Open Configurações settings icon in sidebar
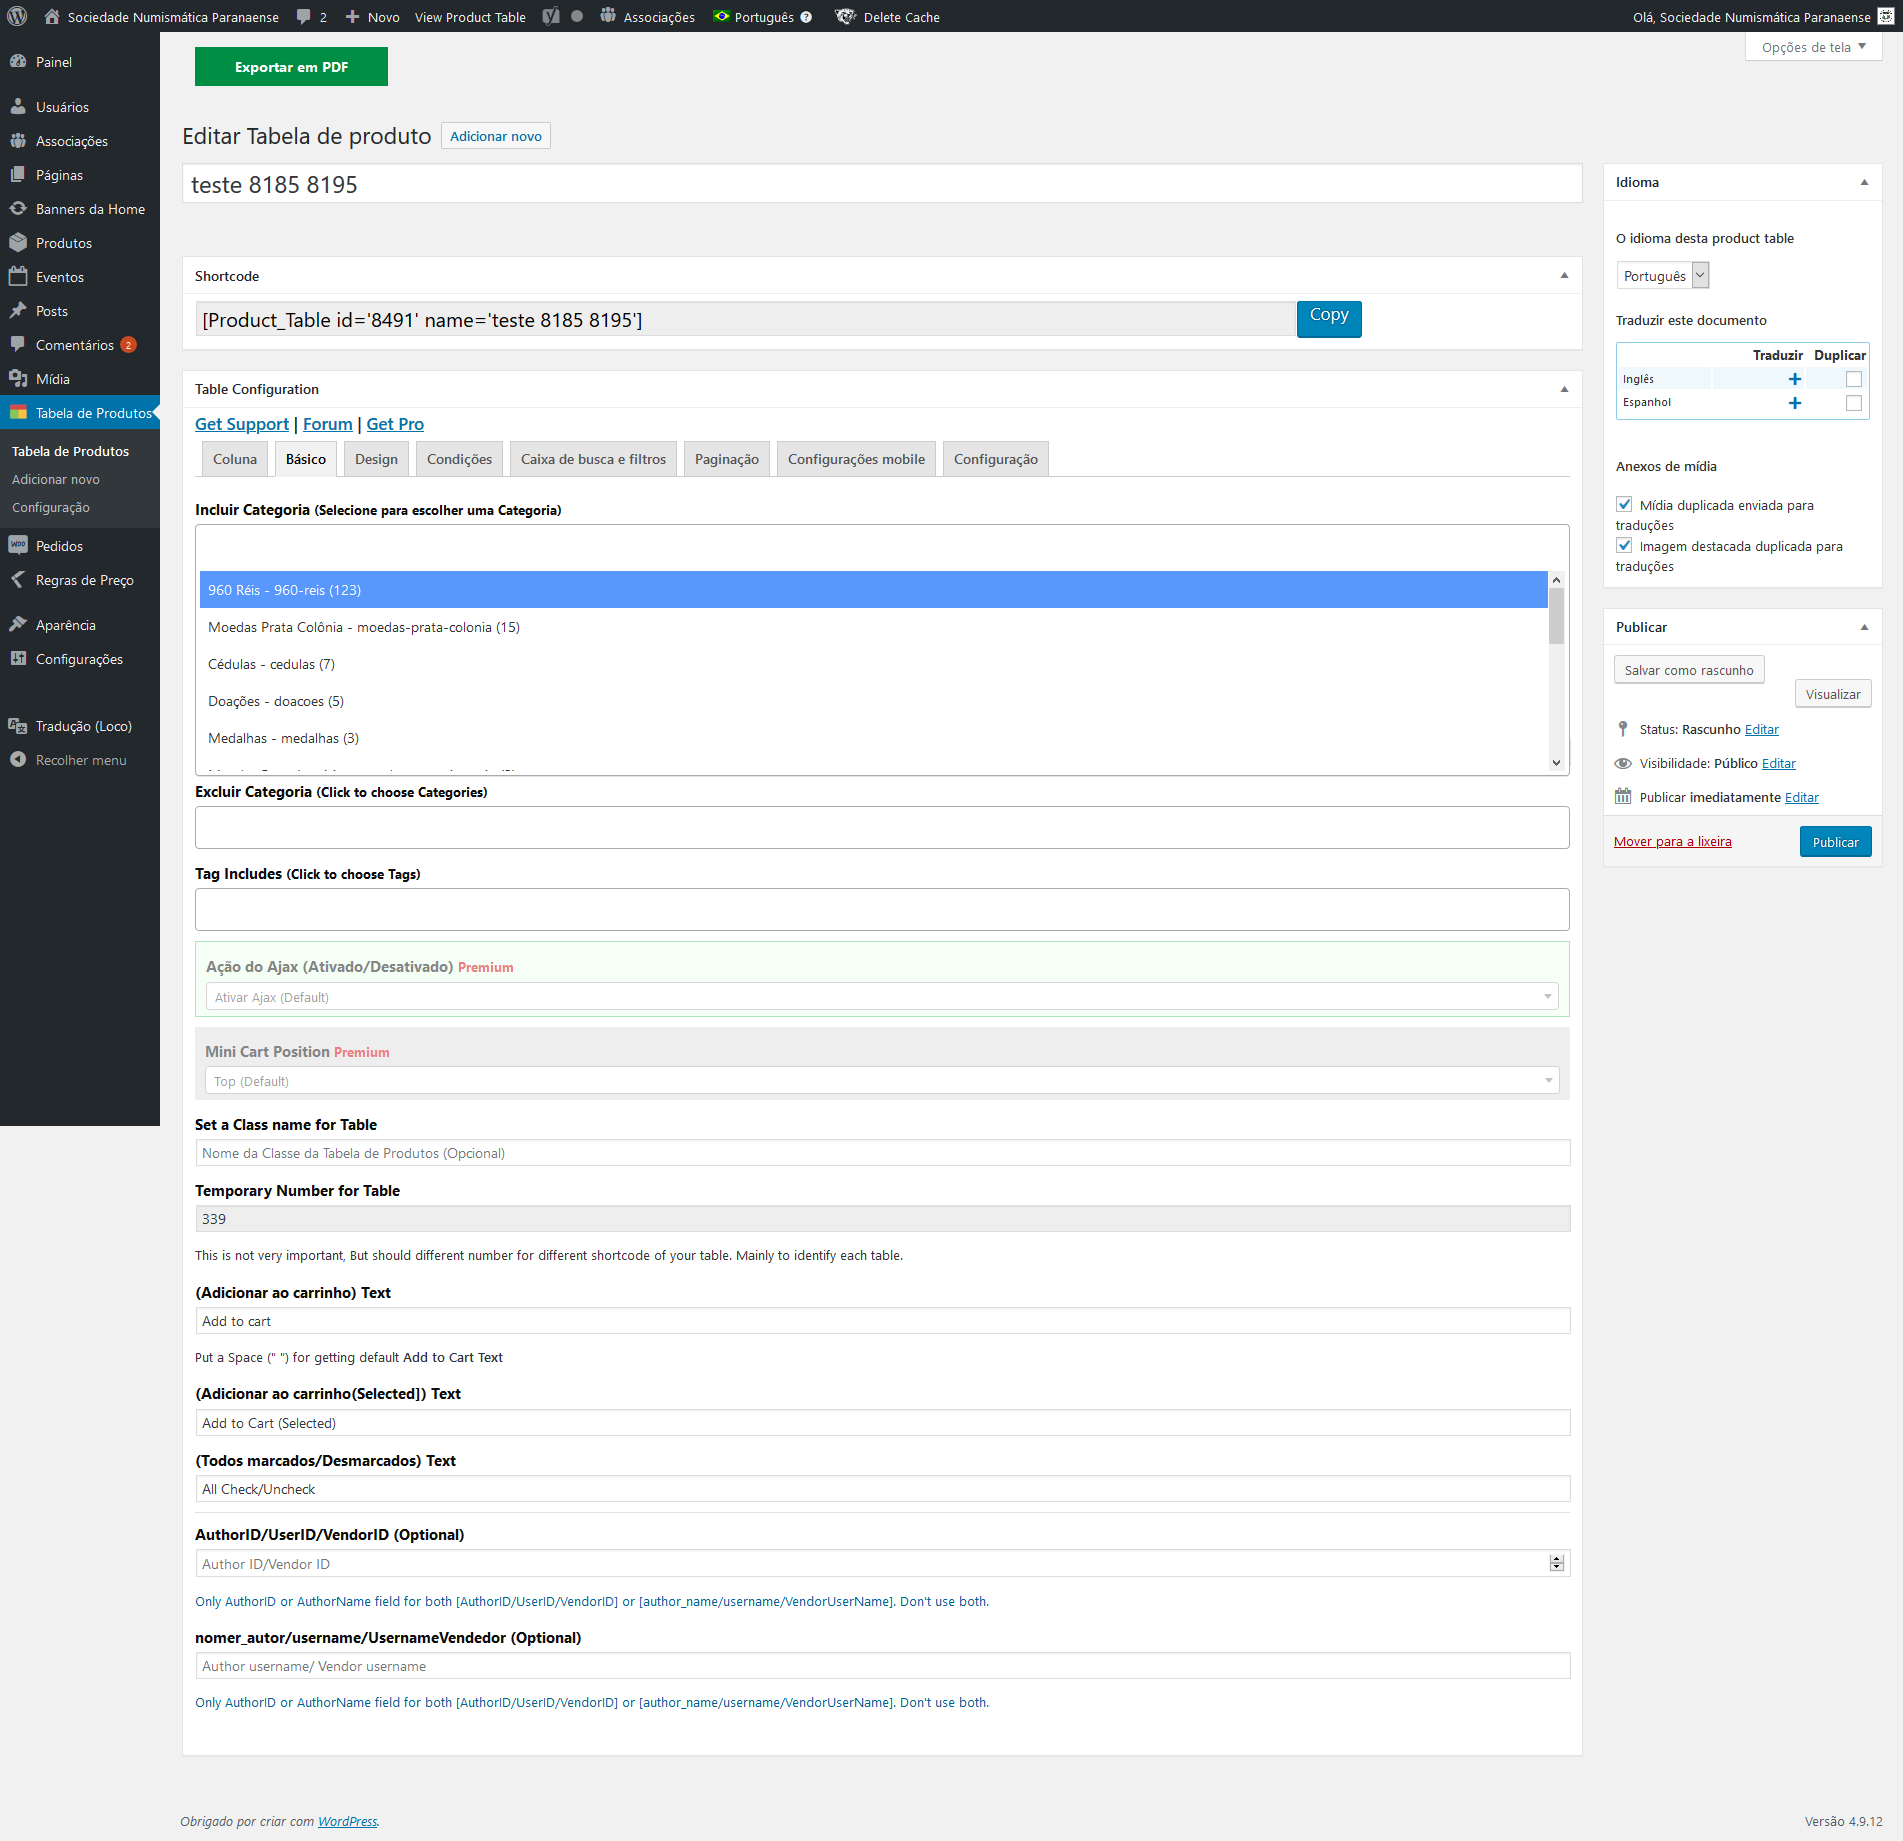The width and height of the screenshot is (1903, 1841). pyautogui.click(x=18, y=659)
